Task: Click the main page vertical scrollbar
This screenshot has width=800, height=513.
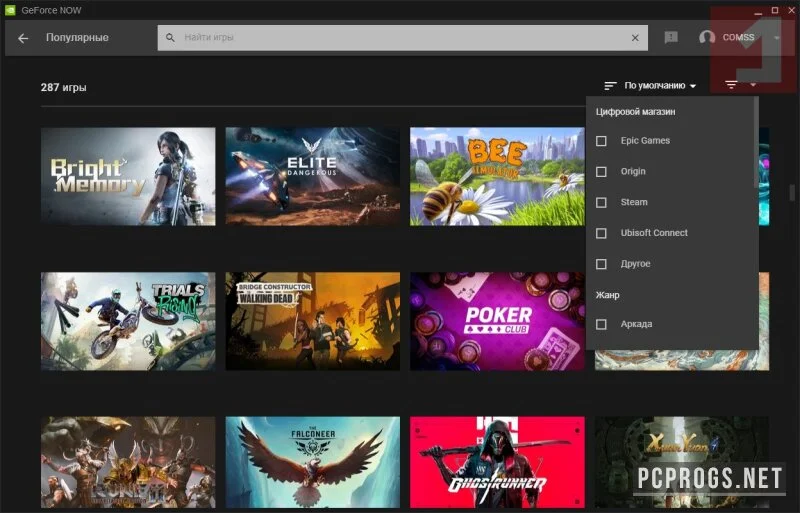Action: click(x=792, y=192)
